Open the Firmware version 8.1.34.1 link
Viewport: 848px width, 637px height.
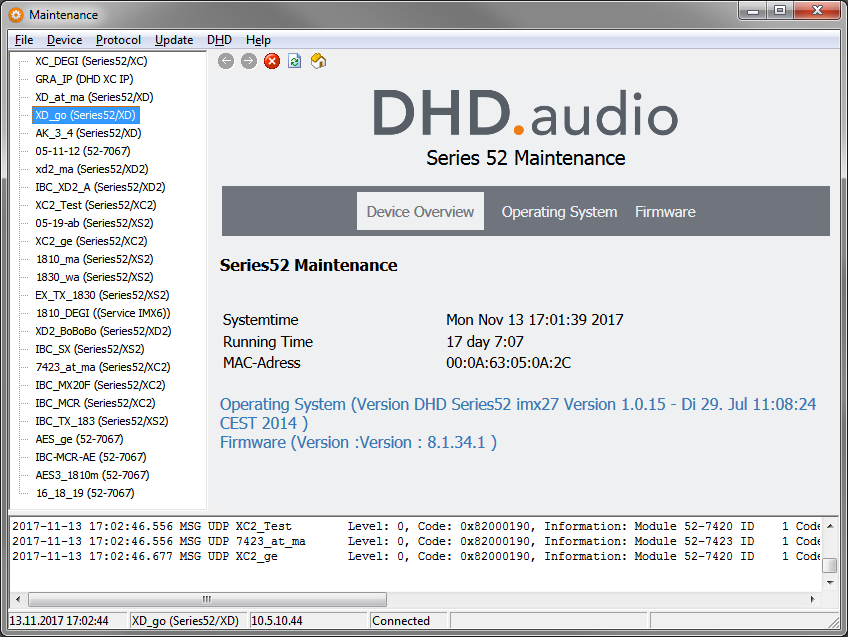(x=358, y=442)
